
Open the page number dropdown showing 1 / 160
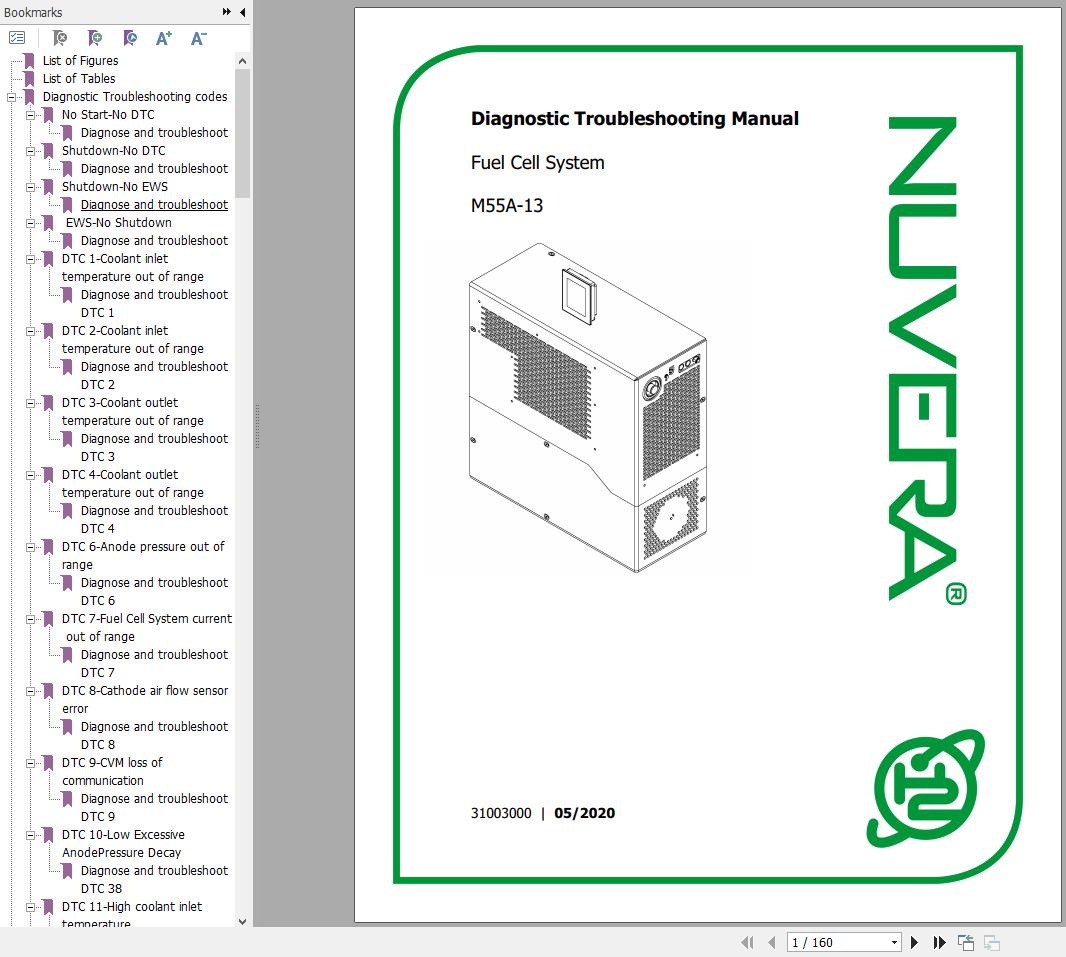(x=894, y=943)
